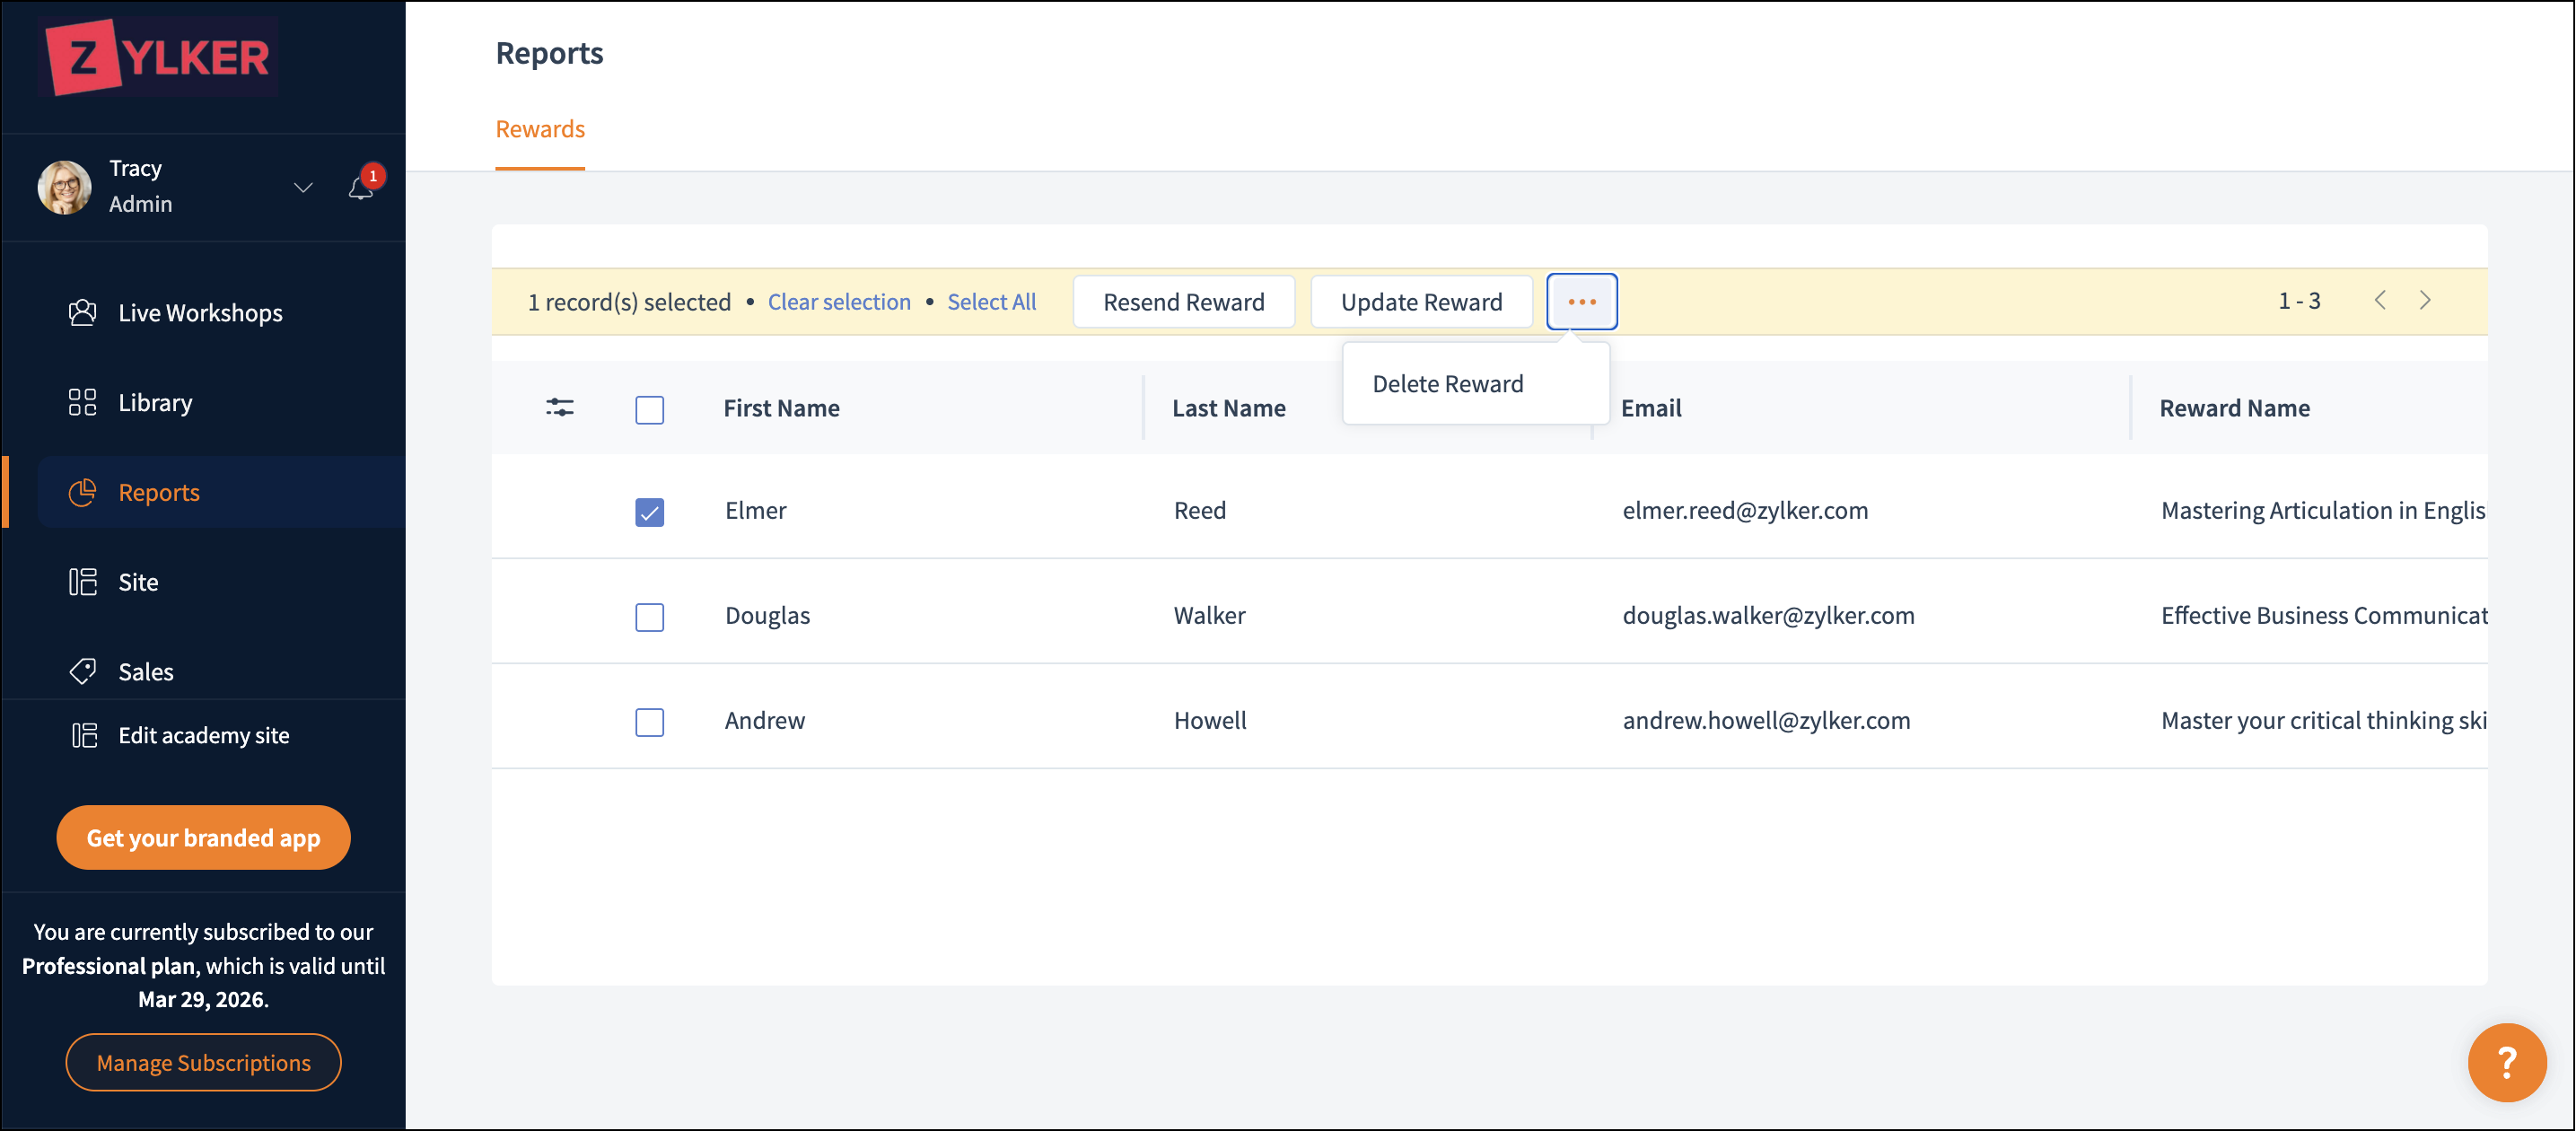Viewport: 2576px width, 1131px height.
Task: Click the notification bell icon
Action: point(360,188)
